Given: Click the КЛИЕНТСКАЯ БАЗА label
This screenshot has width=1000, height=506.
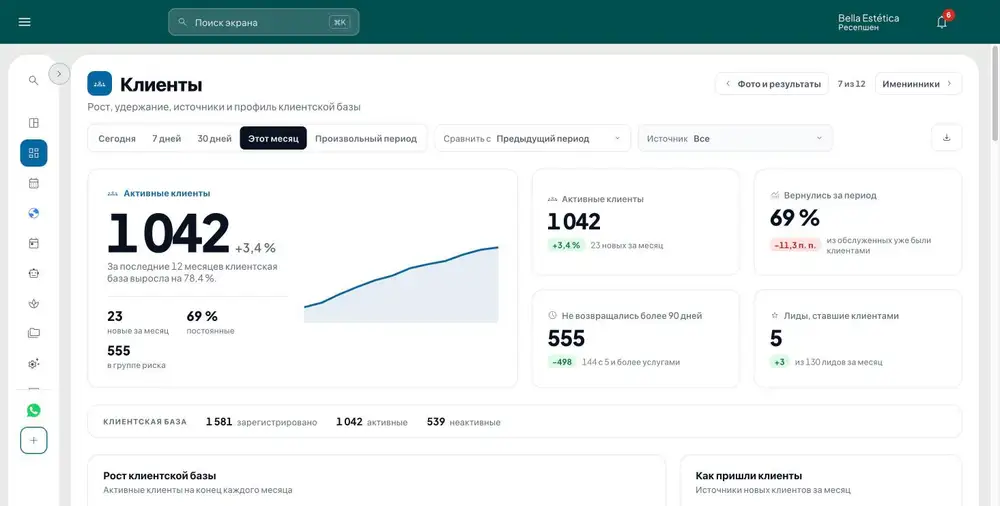Looking at the screenshot, I should point(145,422).
